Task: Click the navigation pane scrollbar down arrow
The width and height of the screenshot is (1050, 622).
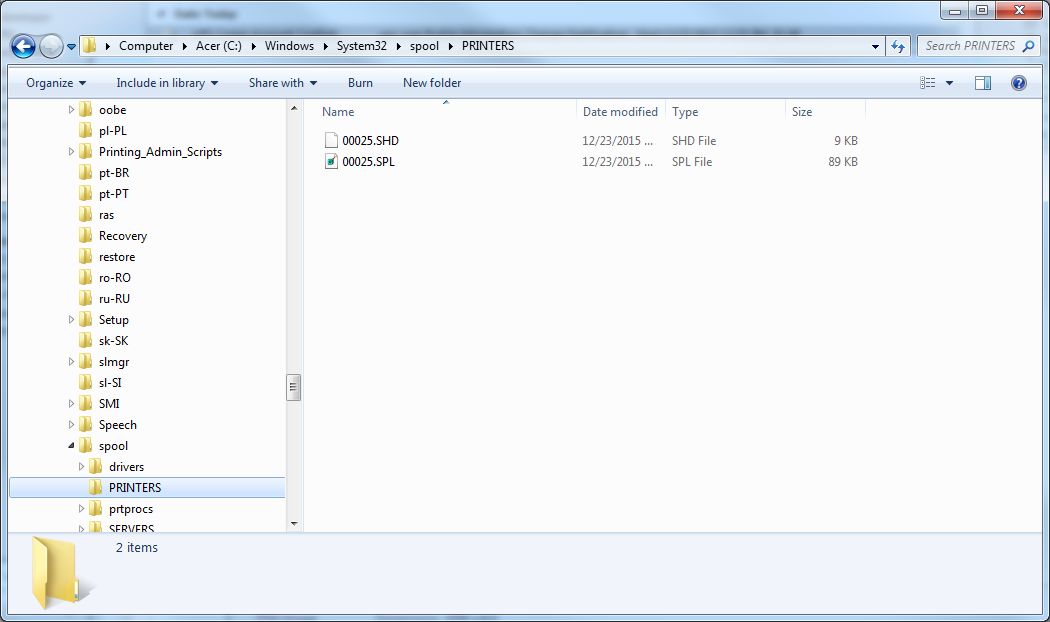Action: [294, 523]
